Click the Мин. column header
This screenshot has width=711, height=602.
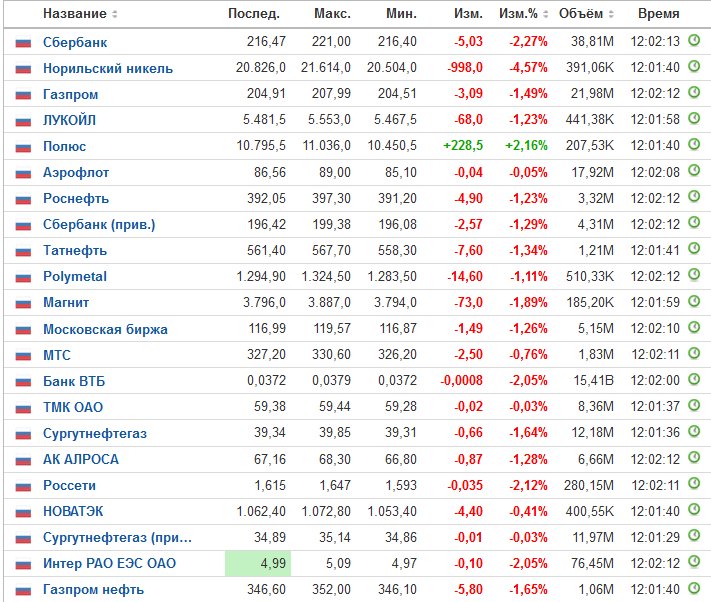click(401, 14)
